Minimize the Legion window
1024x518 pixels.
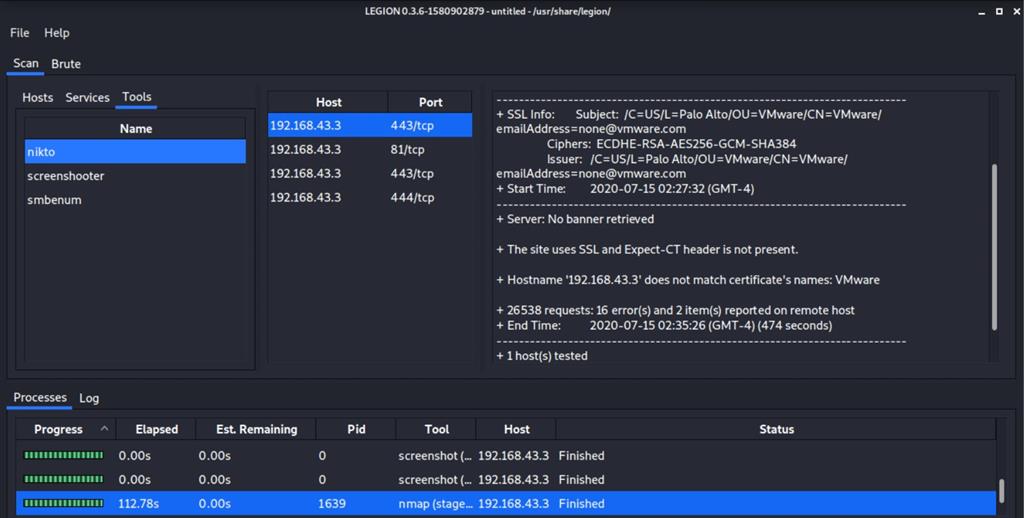click(982, 12)
